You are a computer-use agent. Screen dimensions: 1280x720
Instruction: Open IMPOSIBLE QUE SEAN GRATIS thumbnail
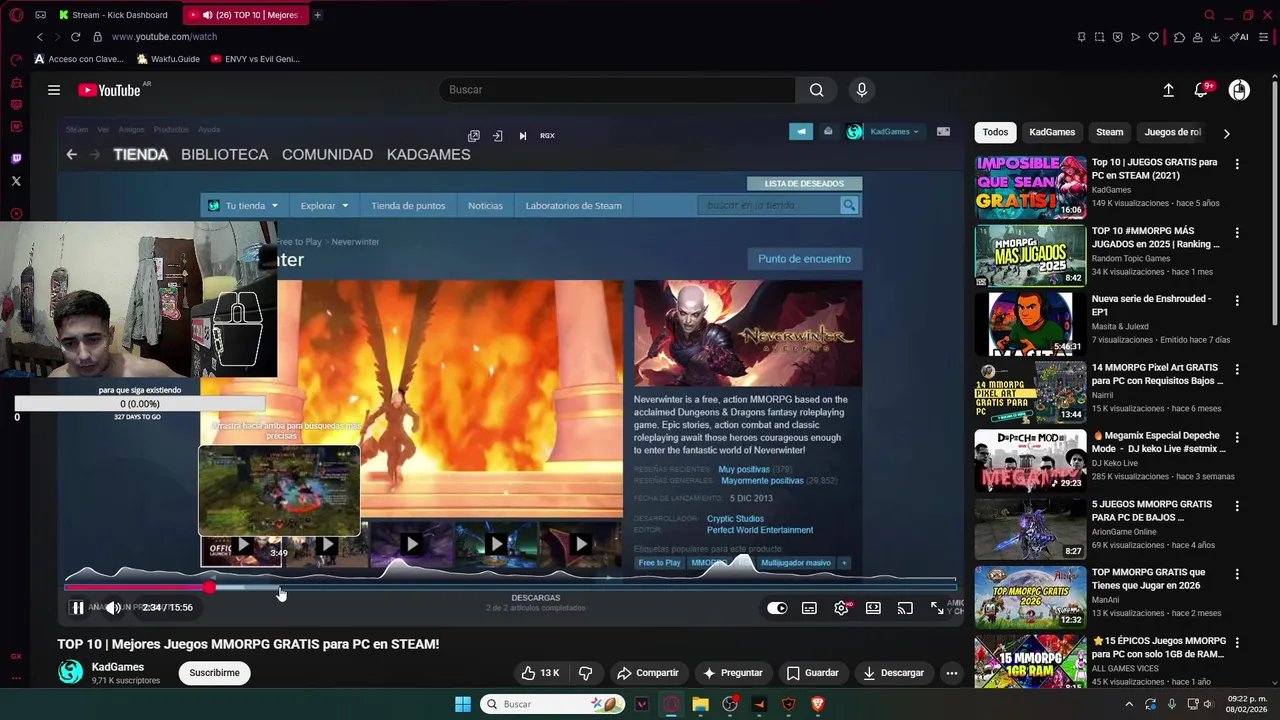[1030, 187]
